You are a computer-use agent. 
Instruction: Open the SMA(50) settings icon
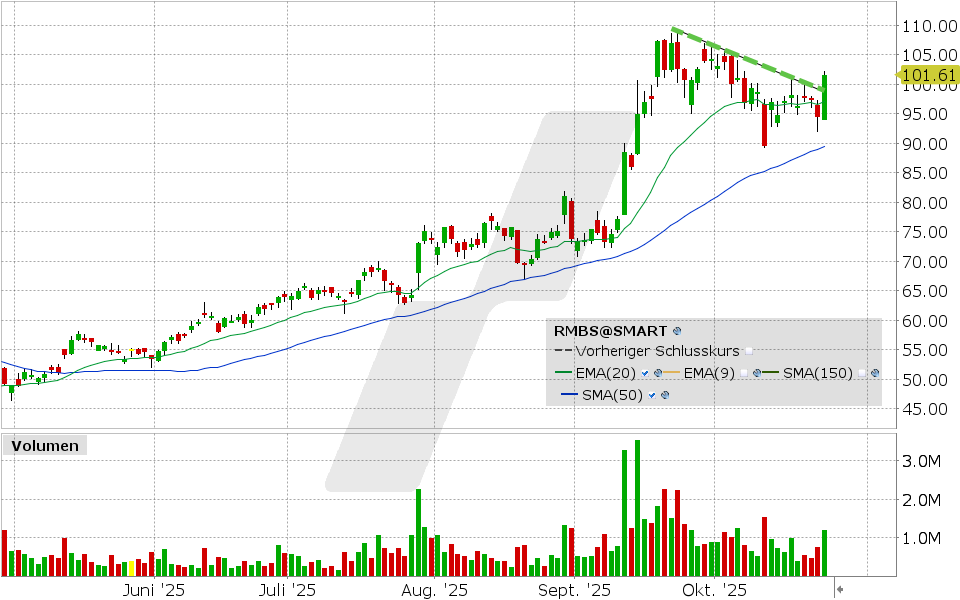[664, 395]
